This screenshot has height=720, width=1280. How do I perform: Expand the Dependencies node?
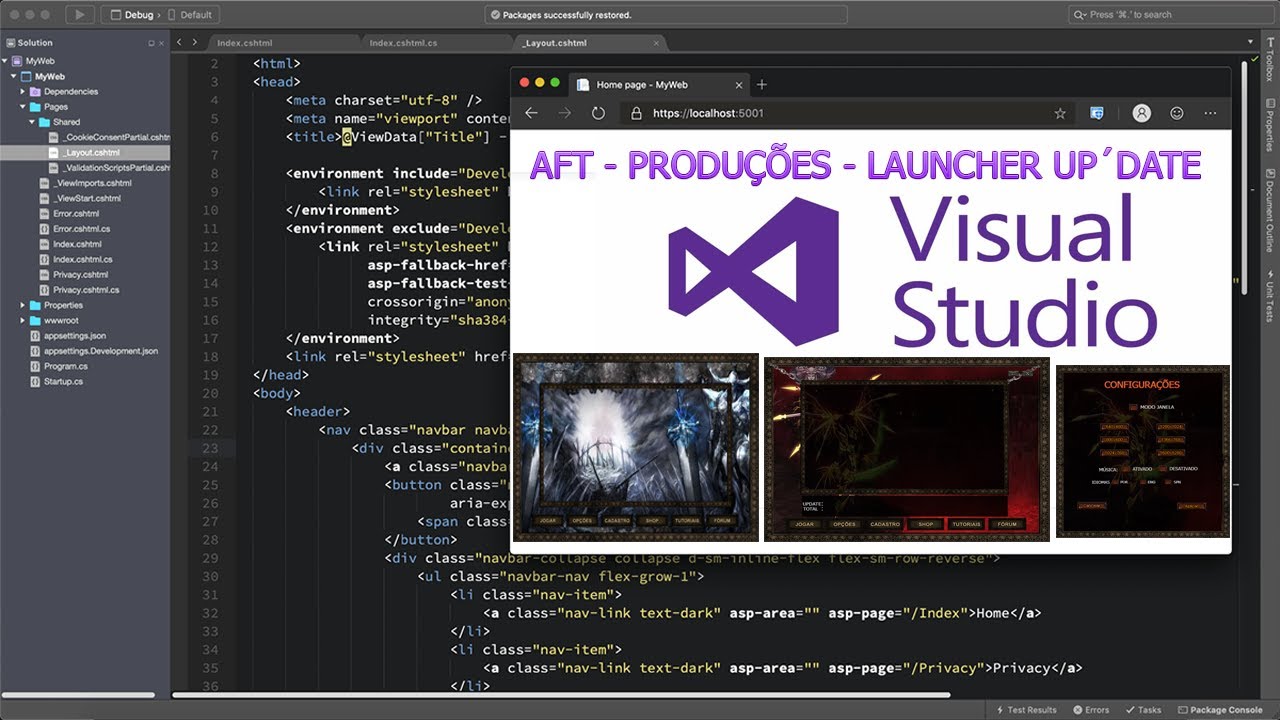click(x=23, y=91)
